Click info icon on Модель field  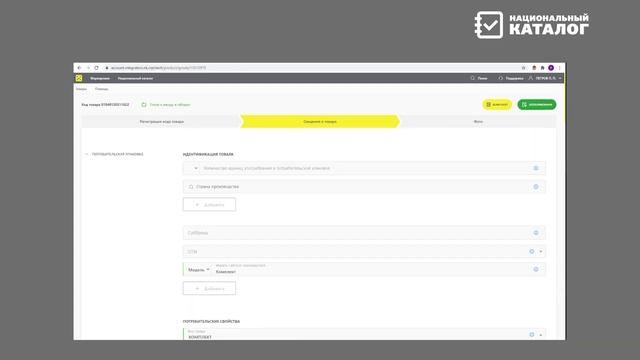point(536,269)
